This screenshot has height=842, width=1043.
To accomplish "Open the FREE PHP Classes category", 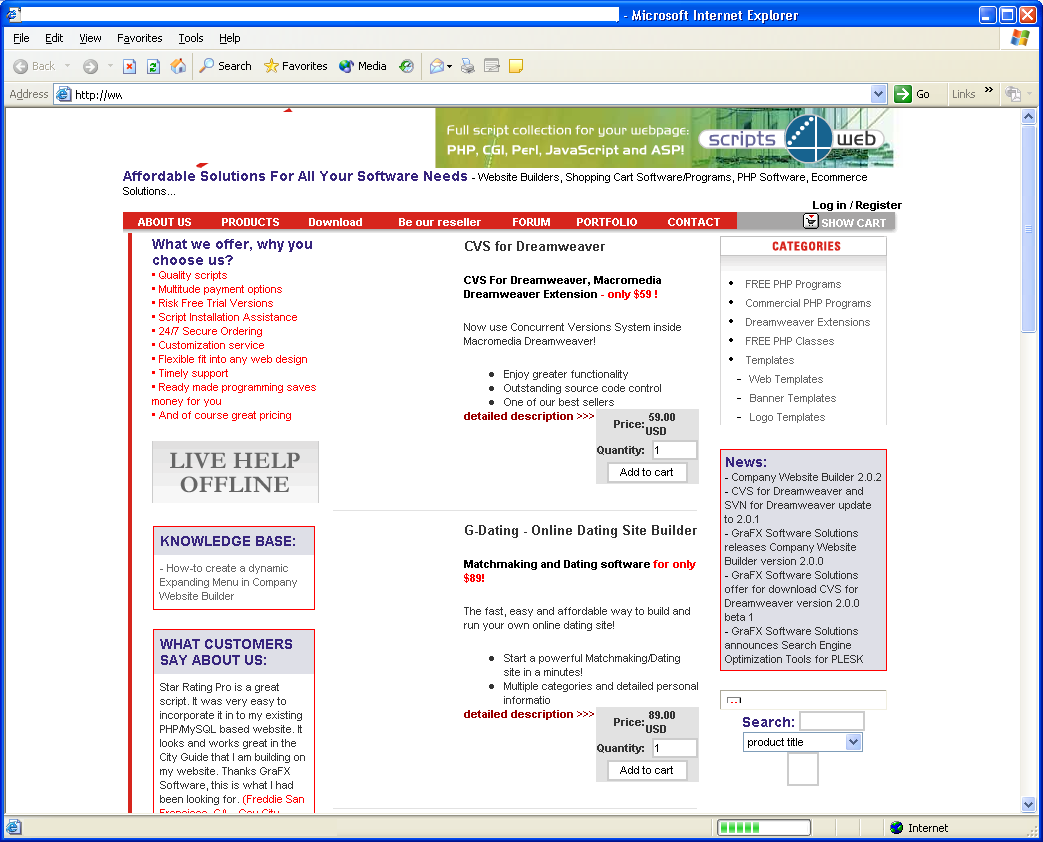I will click(790, 341).
